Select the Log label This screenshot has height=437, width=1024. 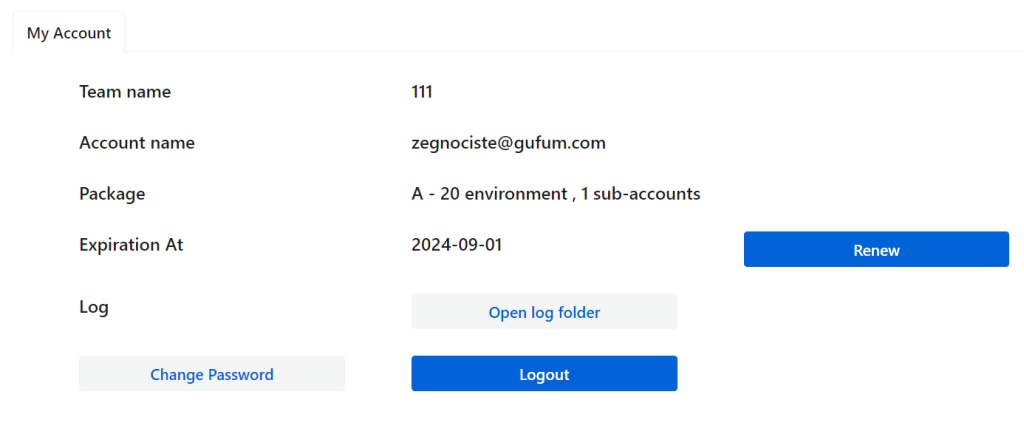point(93,307)
